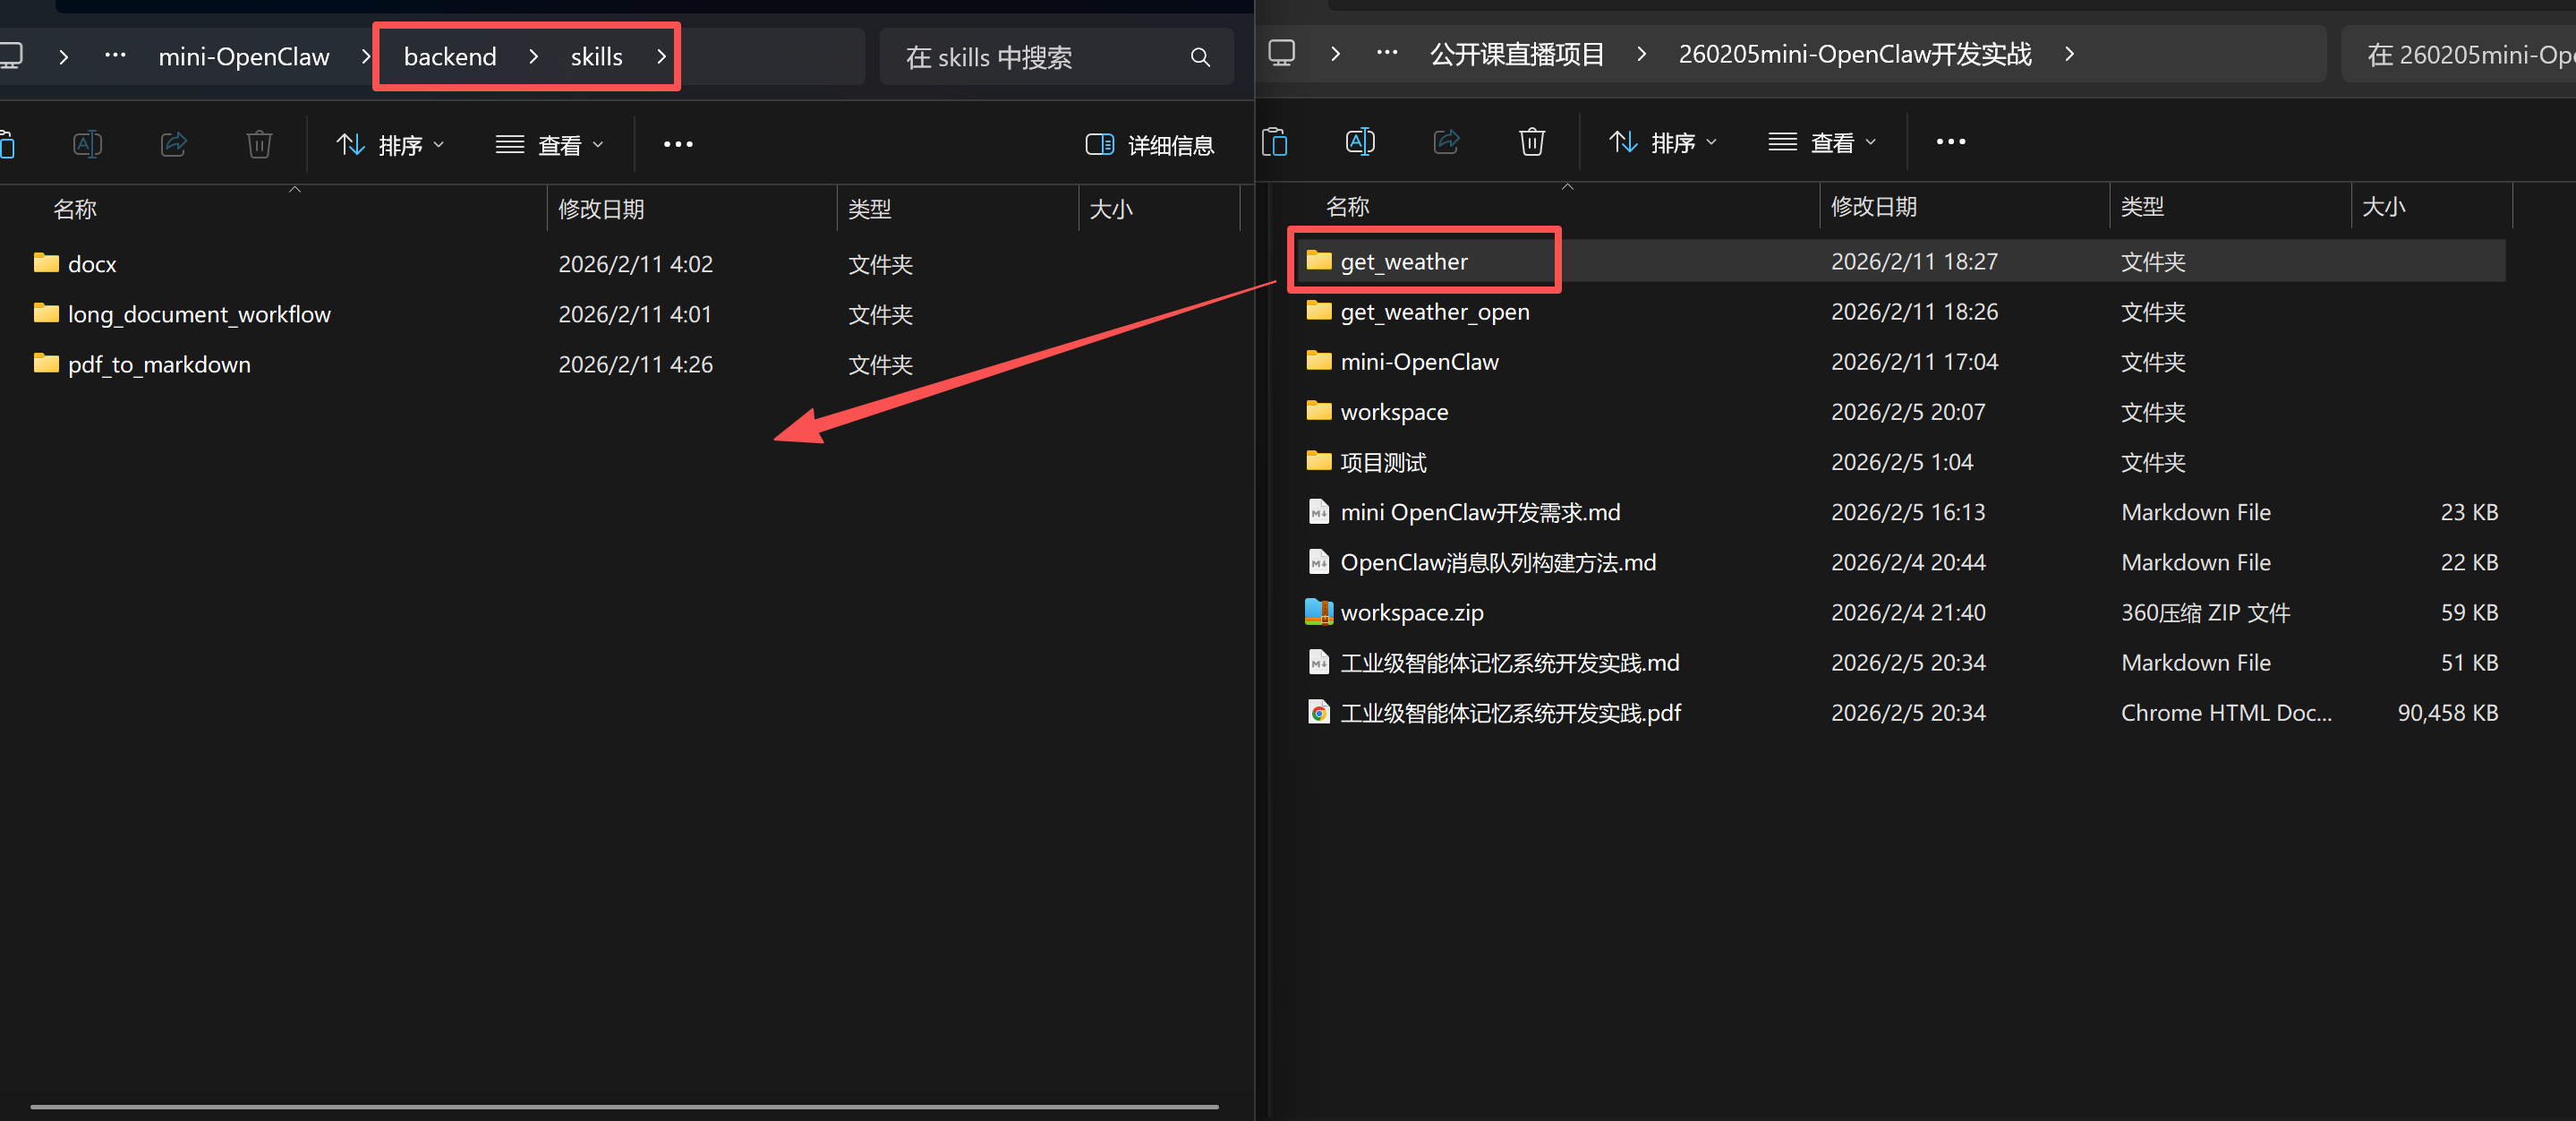2576x1121 pixels.
Task: Sort left window by 名称 column header
Action: point(75,209)
